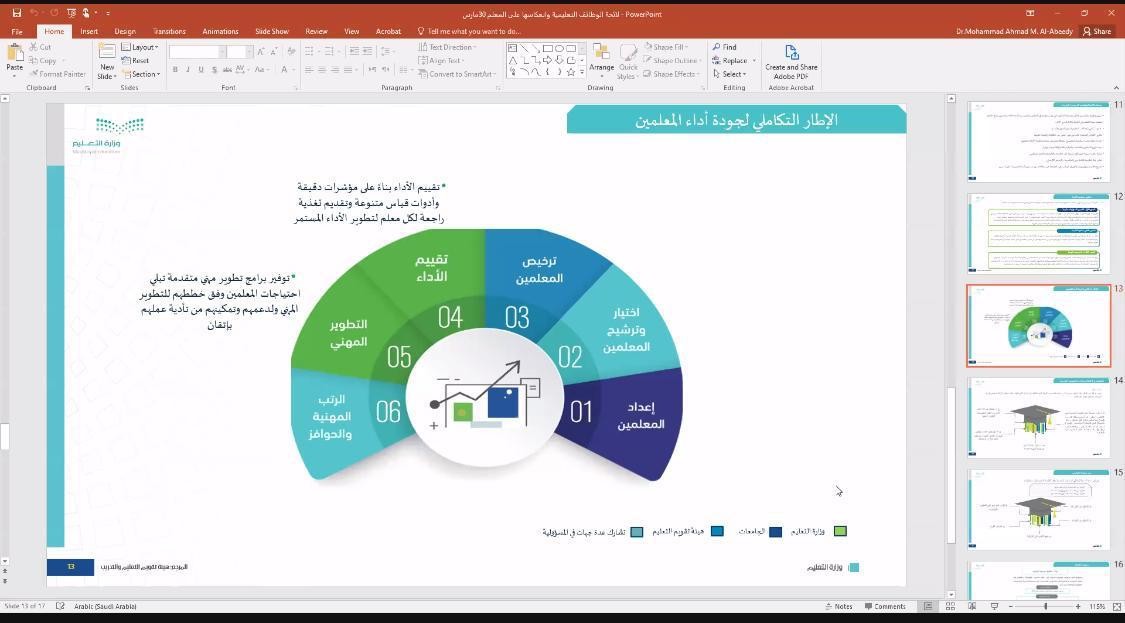Open the Section dropdown menu

coord(140,74)
